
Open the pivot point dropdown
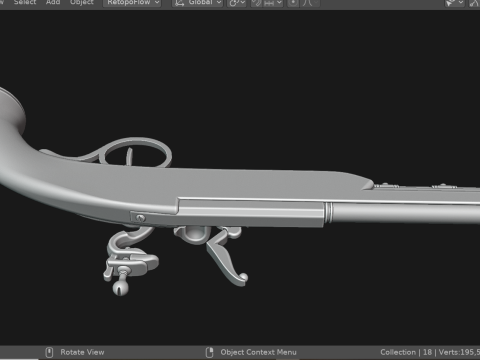[237, 3]
